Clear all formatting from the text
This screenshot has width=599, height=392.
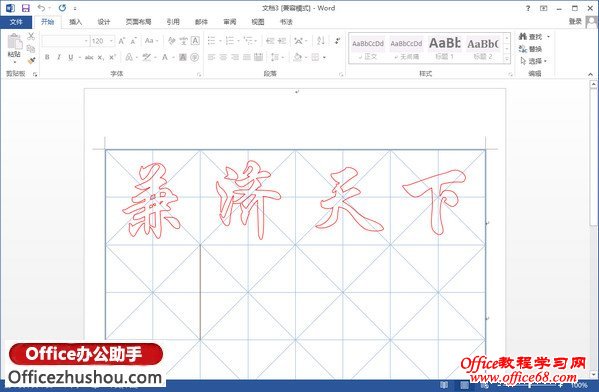[x=172, y=41]
